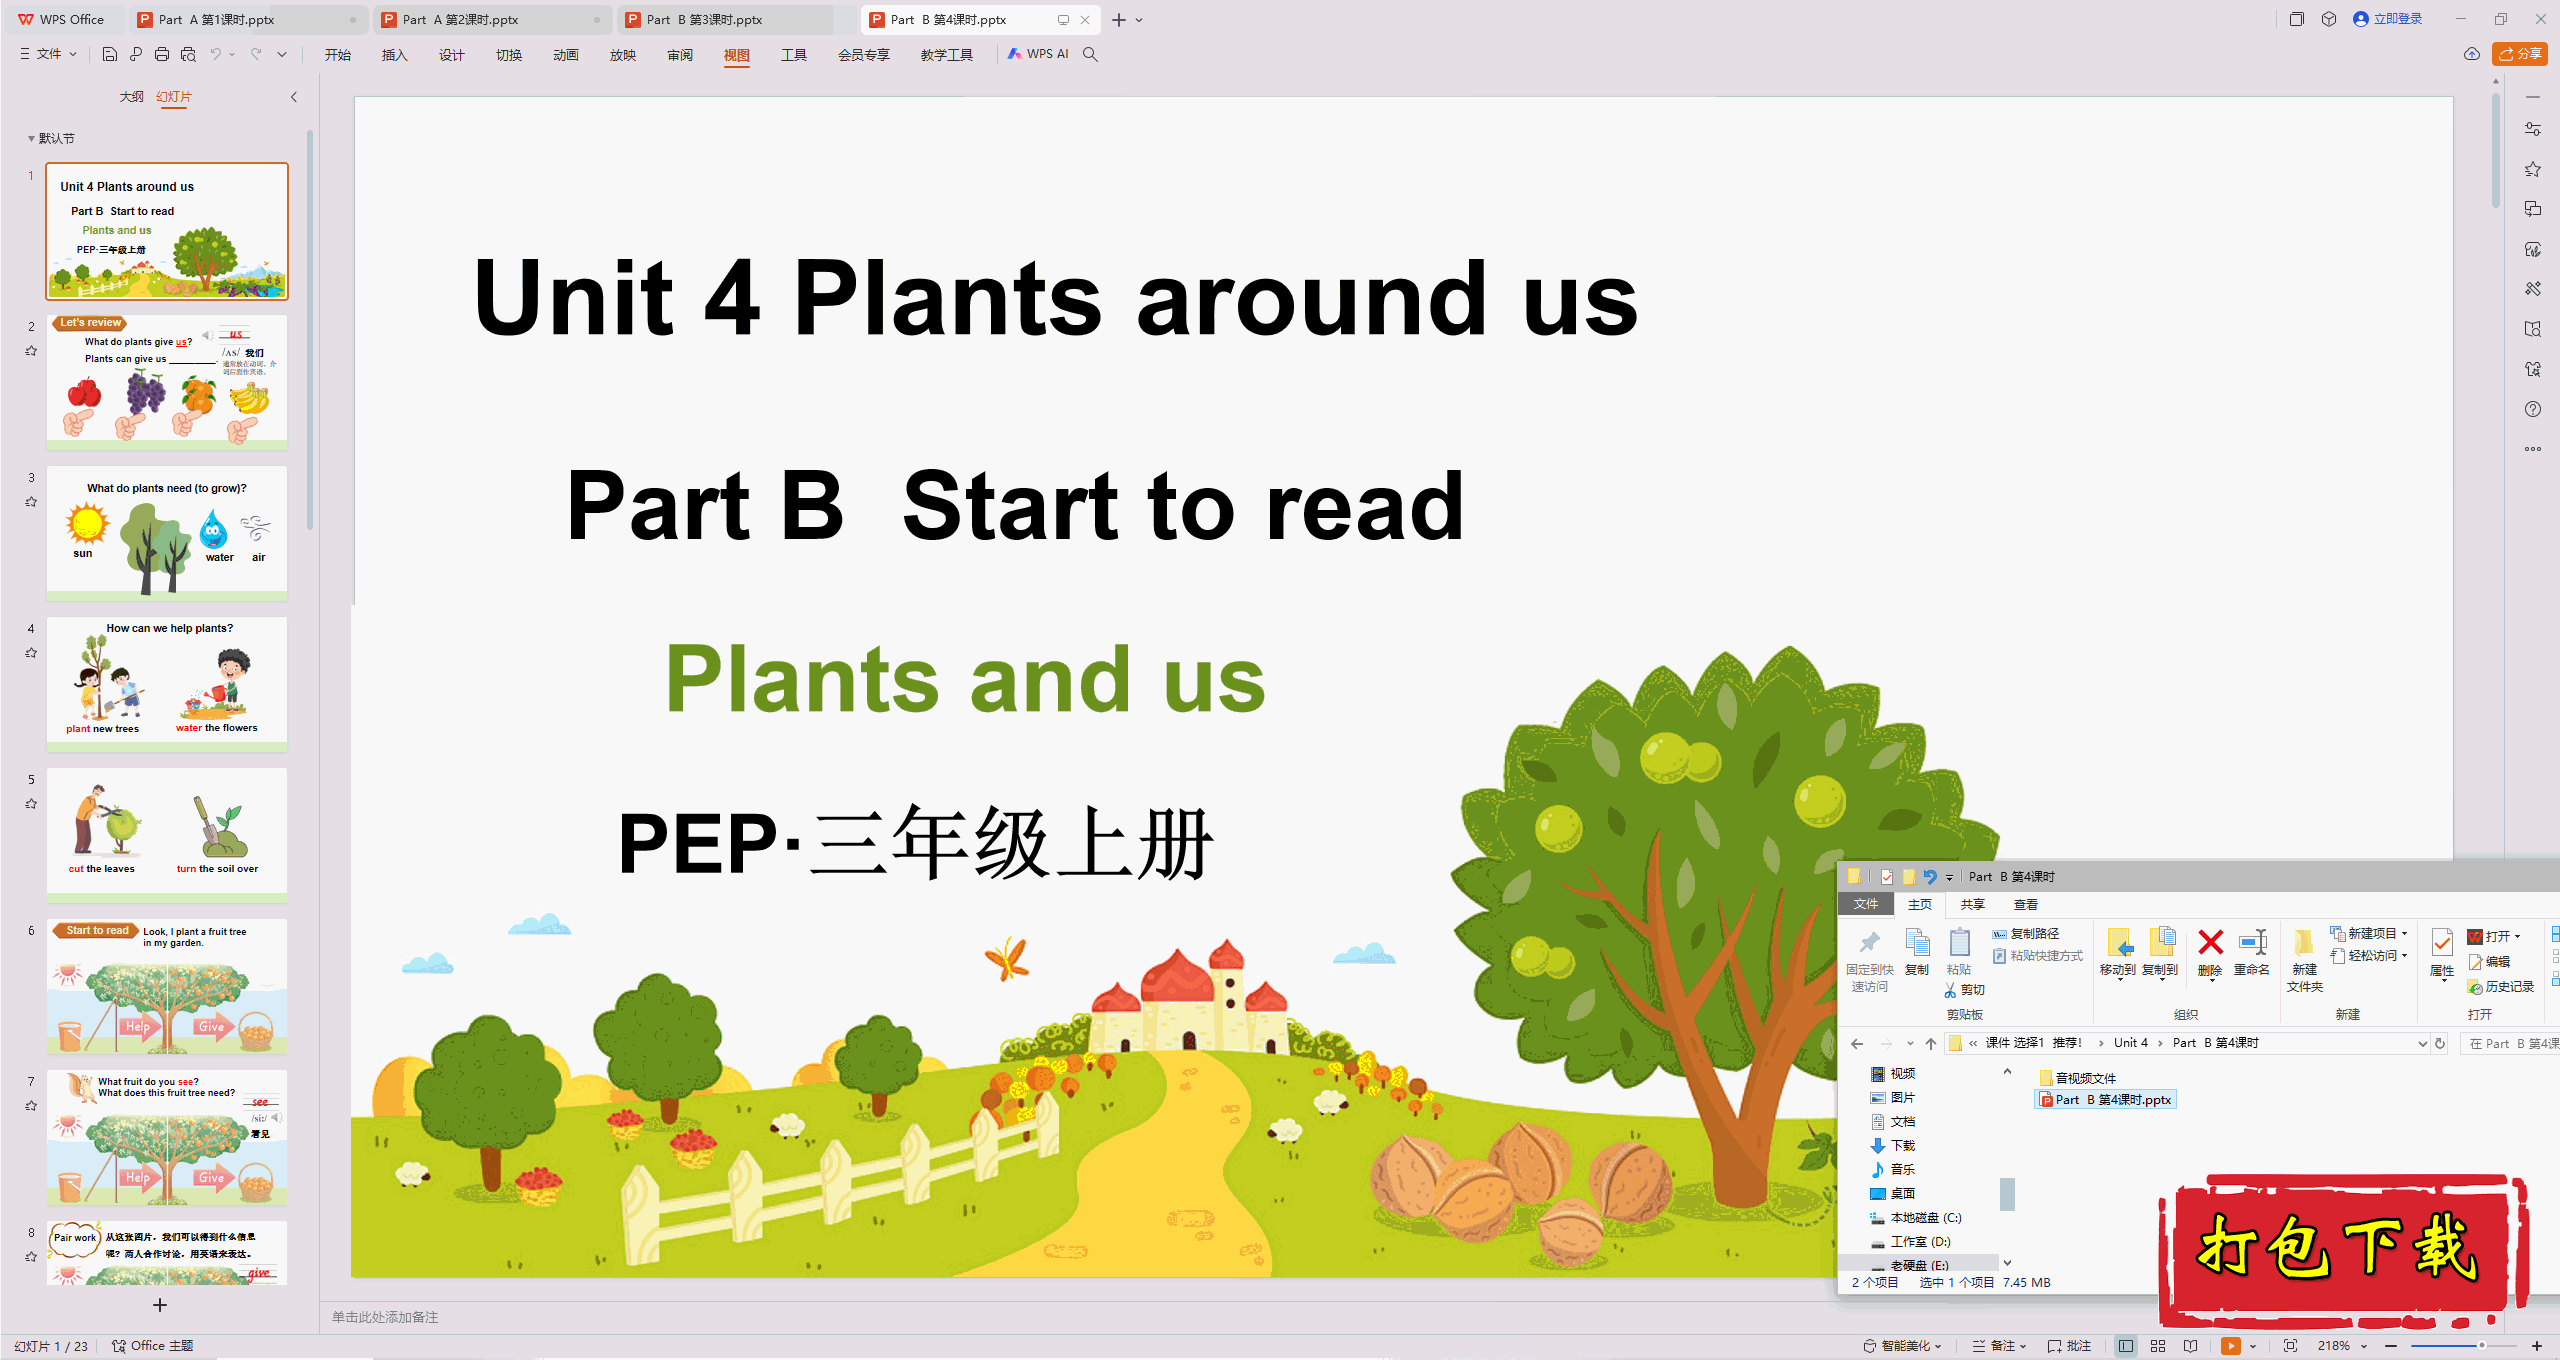This screenshot has width=2560, height=1360.
Task: Click the Save icon in quick toolbar
Action: (110, 54)
